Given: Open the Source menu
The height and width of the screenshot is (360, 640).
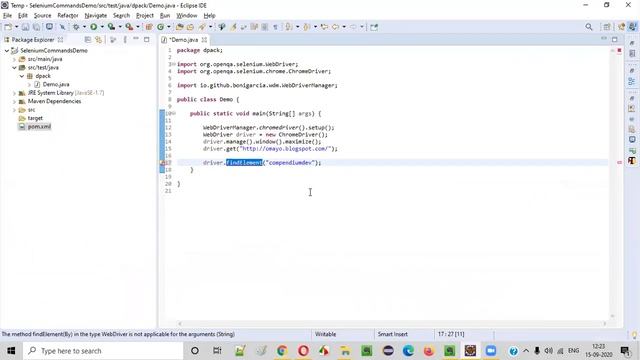Looking at the screenshot, I should coord(42,16).
